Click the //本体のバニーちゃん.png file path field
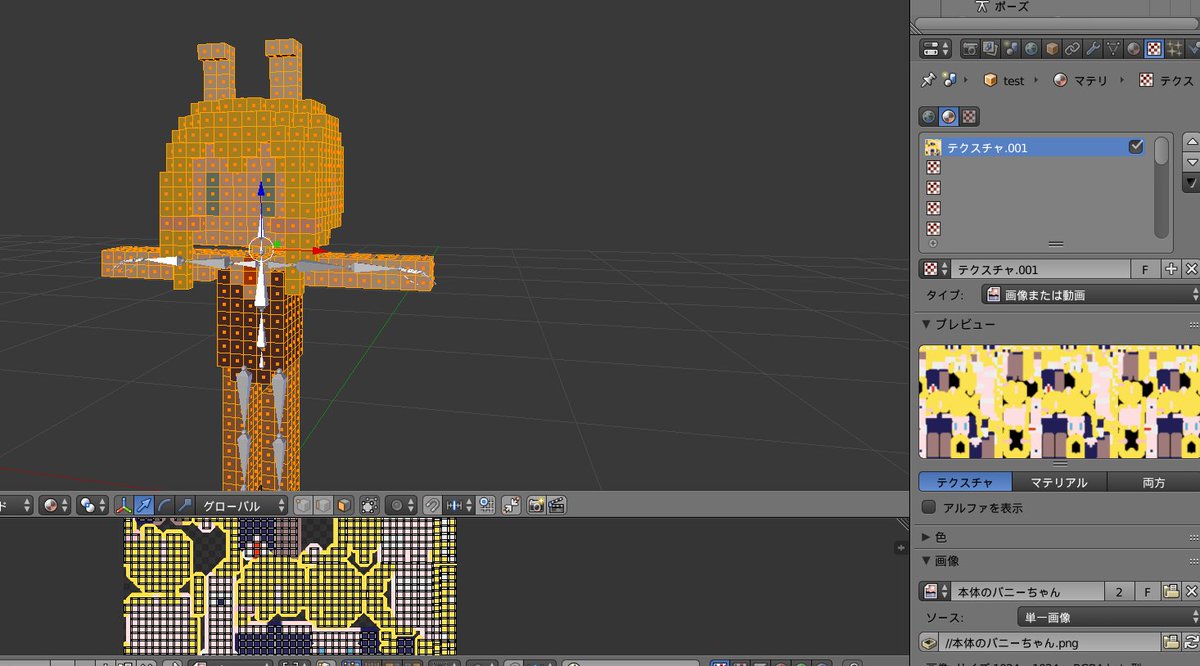Viewport: 1200px width, 666px height. [1050, 642]
